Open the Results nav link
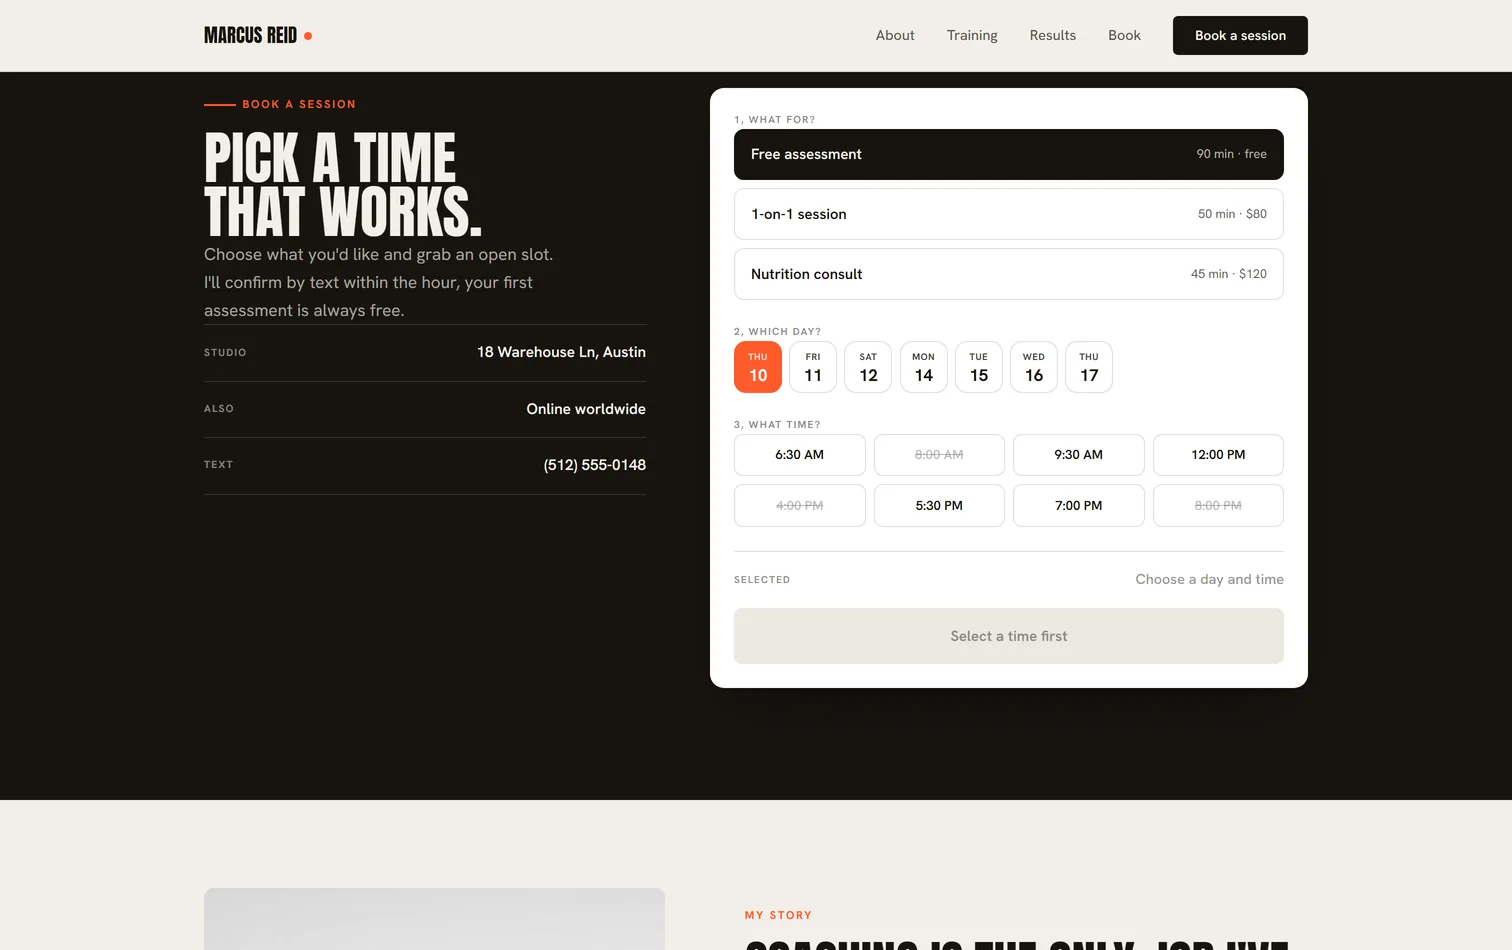The height and width of the screenshot is (950, 1512). tap(1053, 35)
